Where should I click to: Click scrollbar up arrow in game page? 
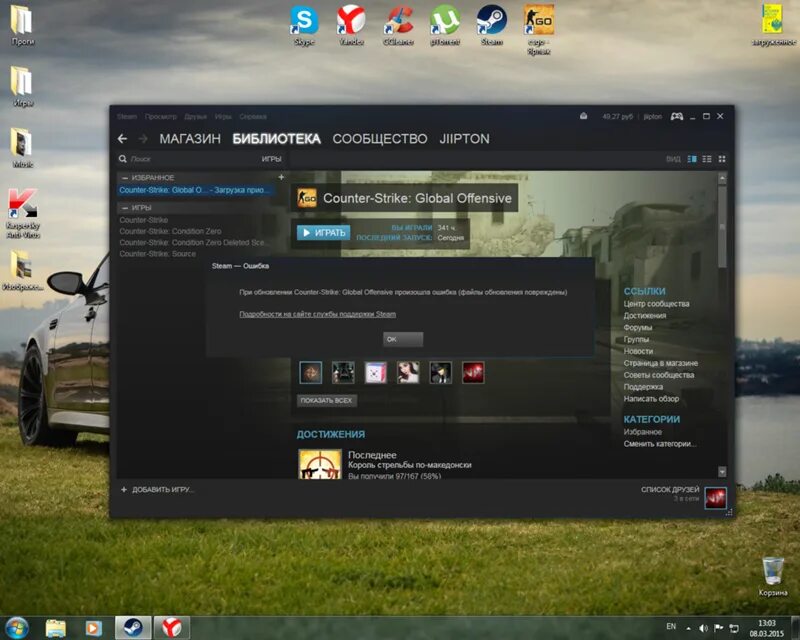[x=722, y=179]
